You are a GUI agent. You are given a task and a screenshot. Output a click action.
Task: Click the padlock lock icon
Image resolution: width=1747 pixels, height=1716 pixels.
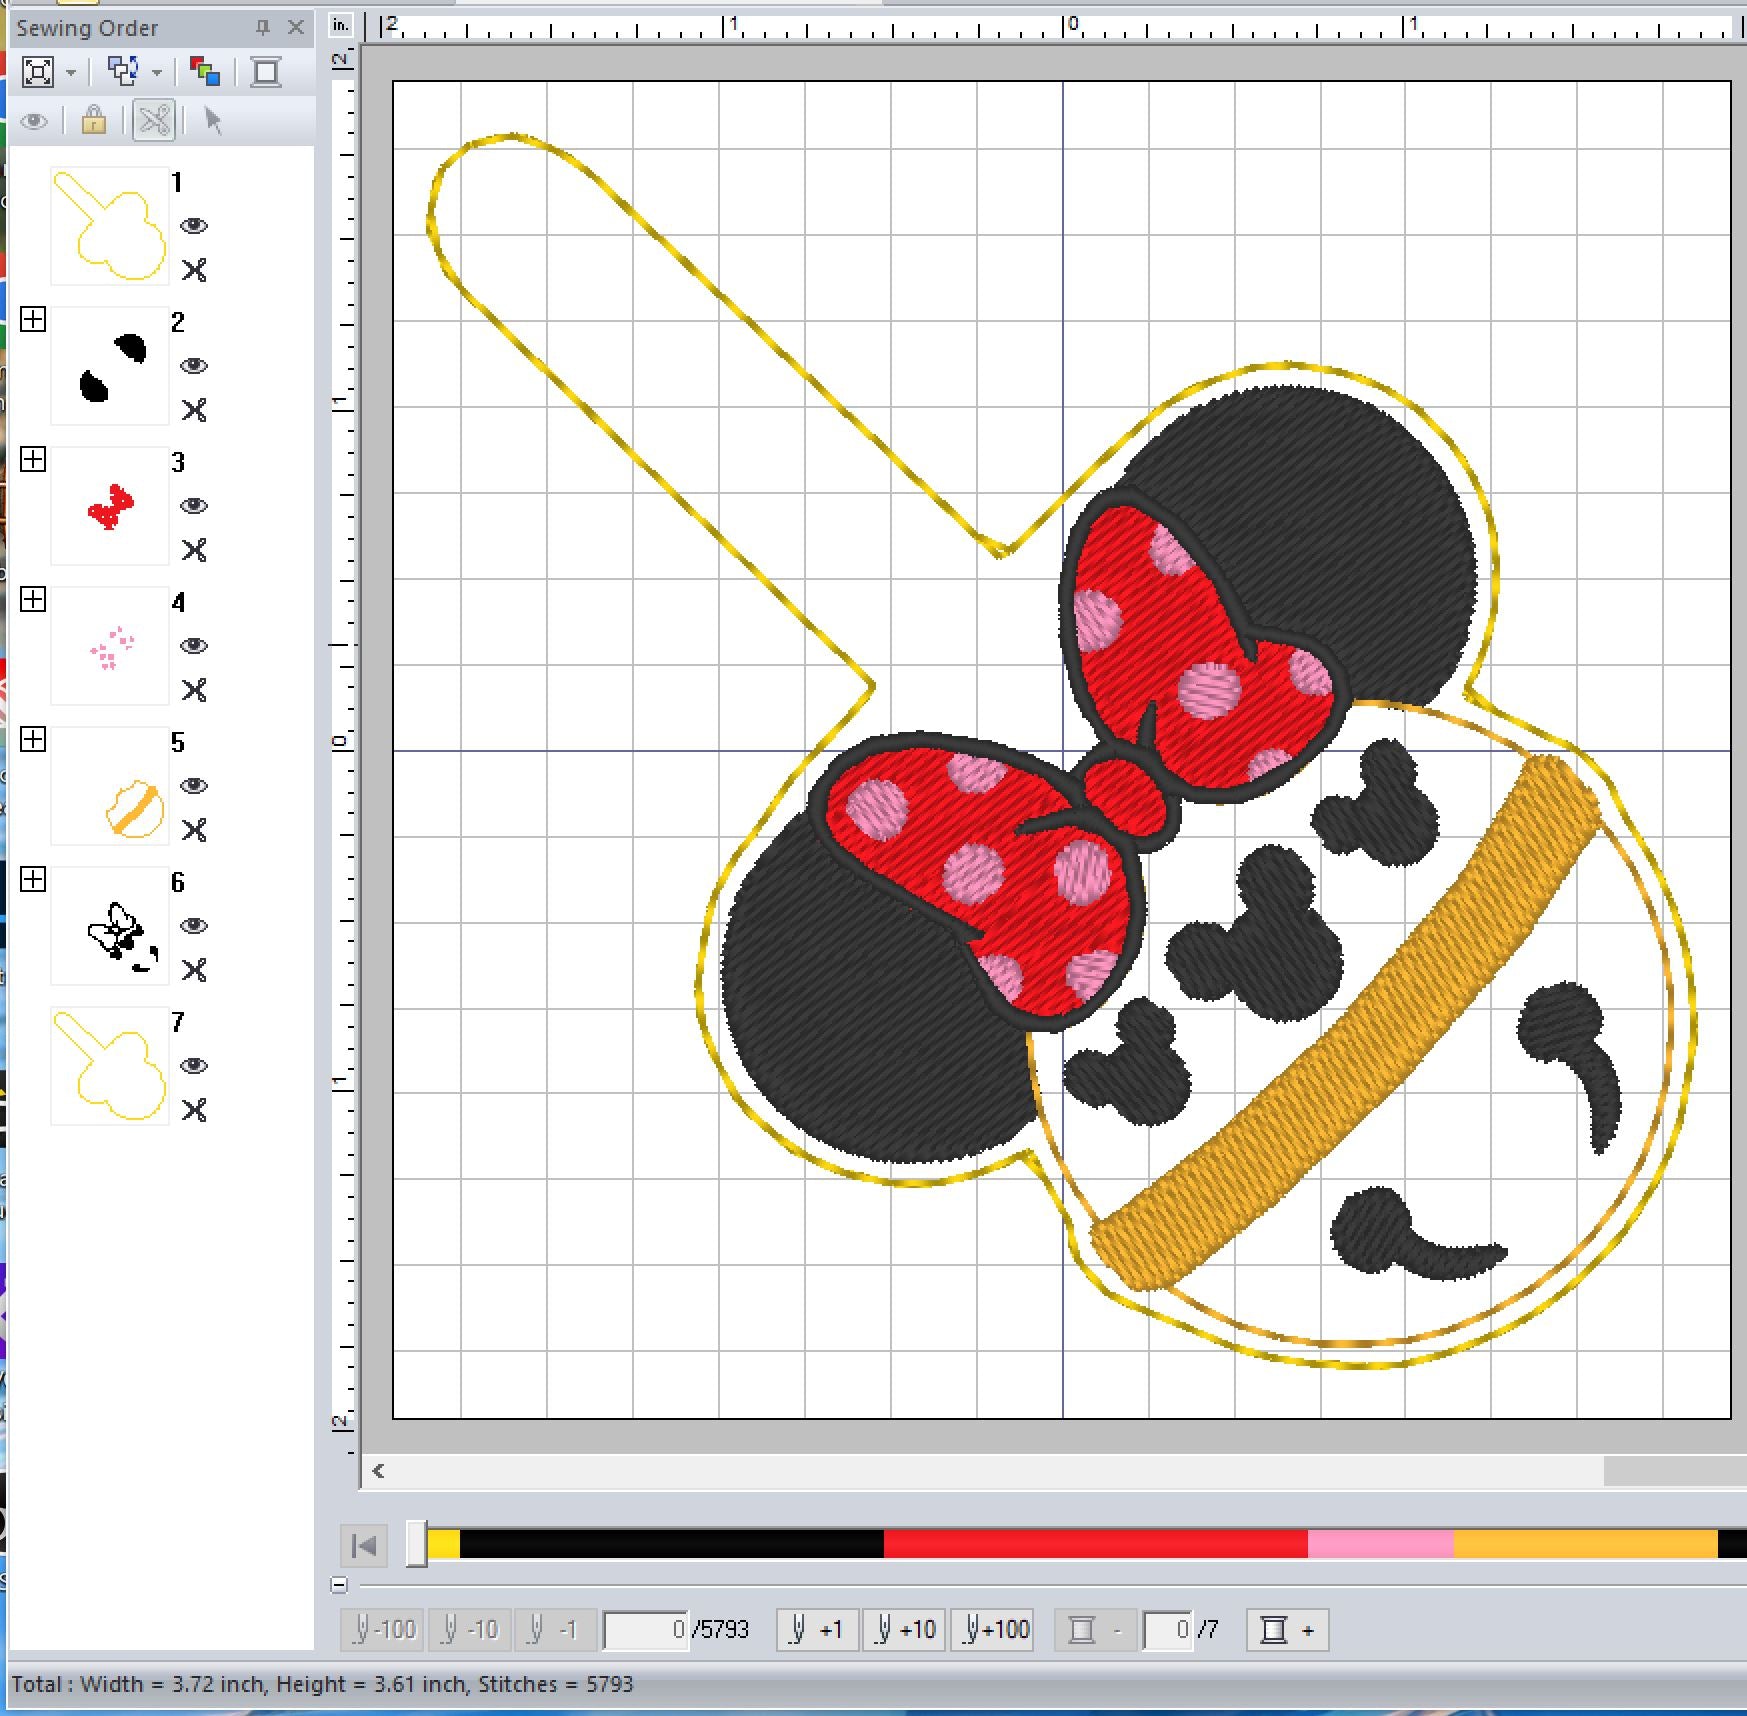[x=94, y=121]
